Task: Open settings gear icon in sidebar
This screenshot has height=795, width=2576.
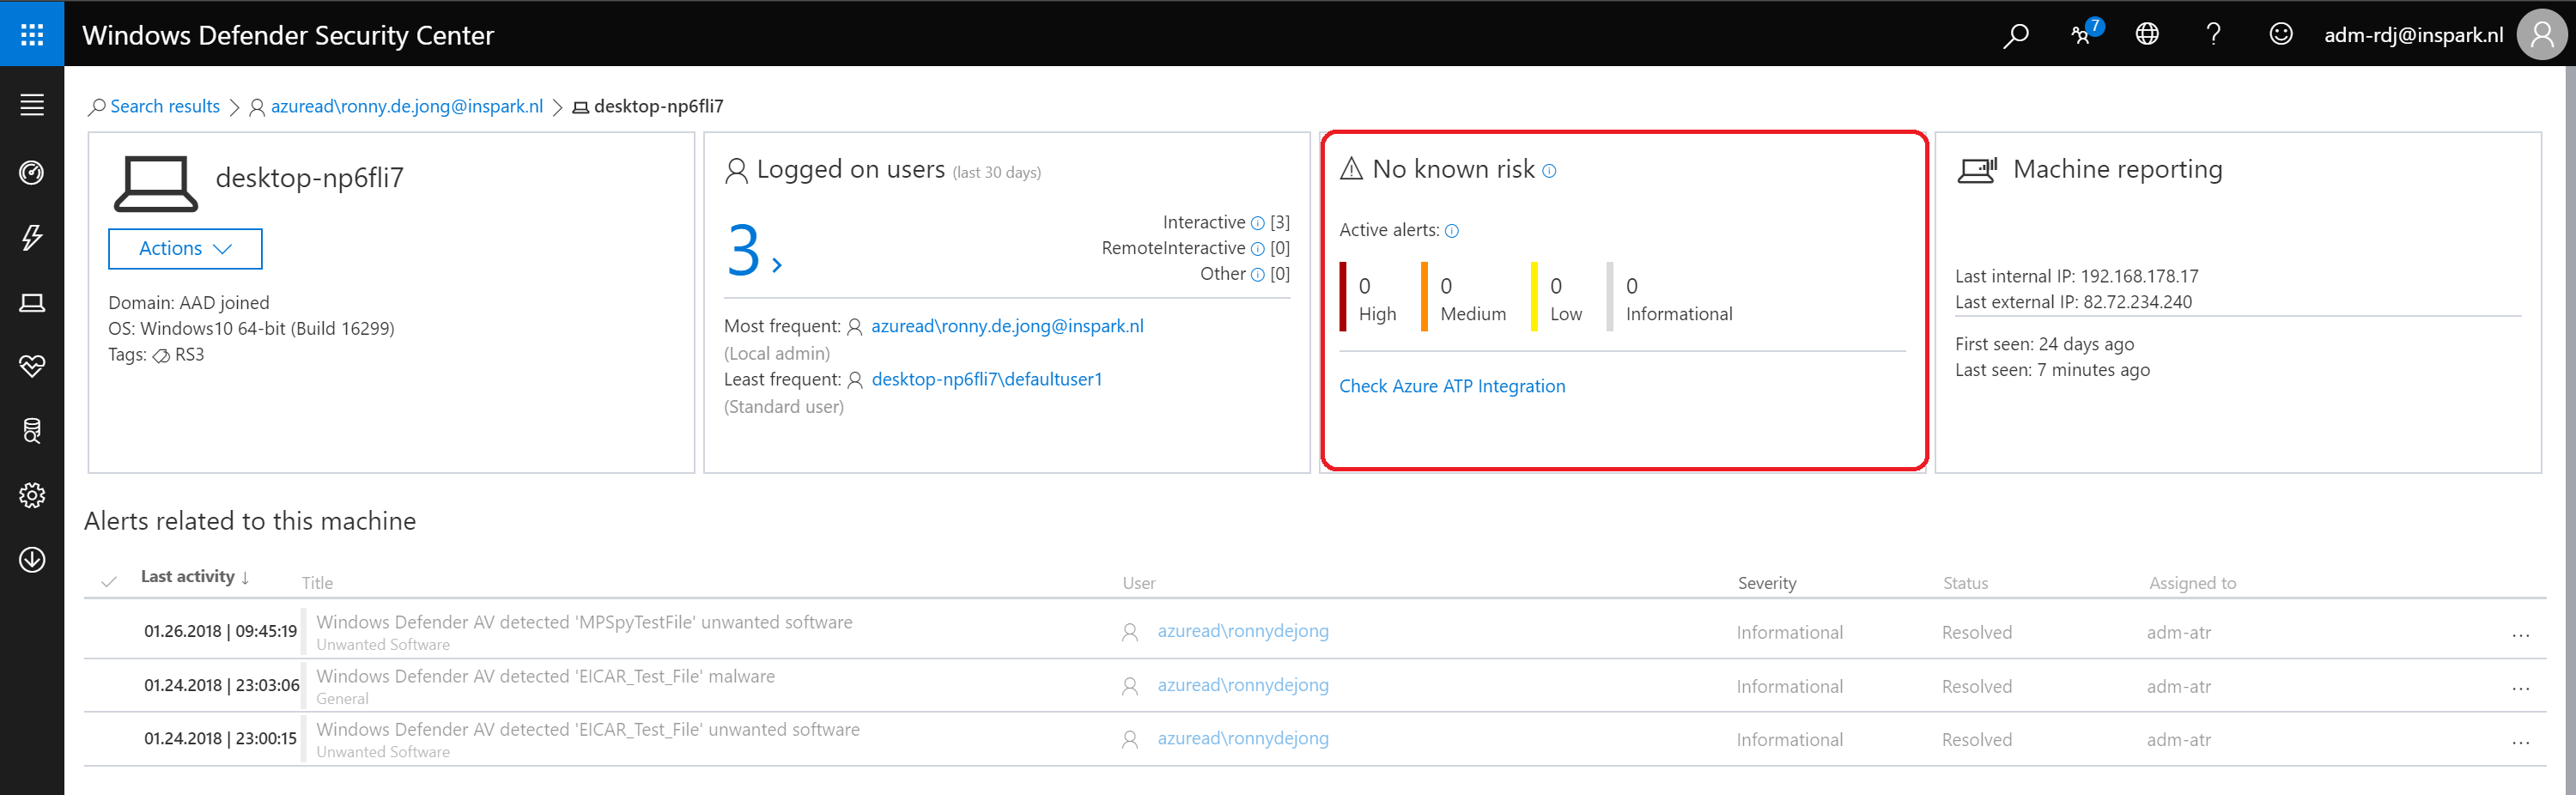Action: (x=32, y=495)
